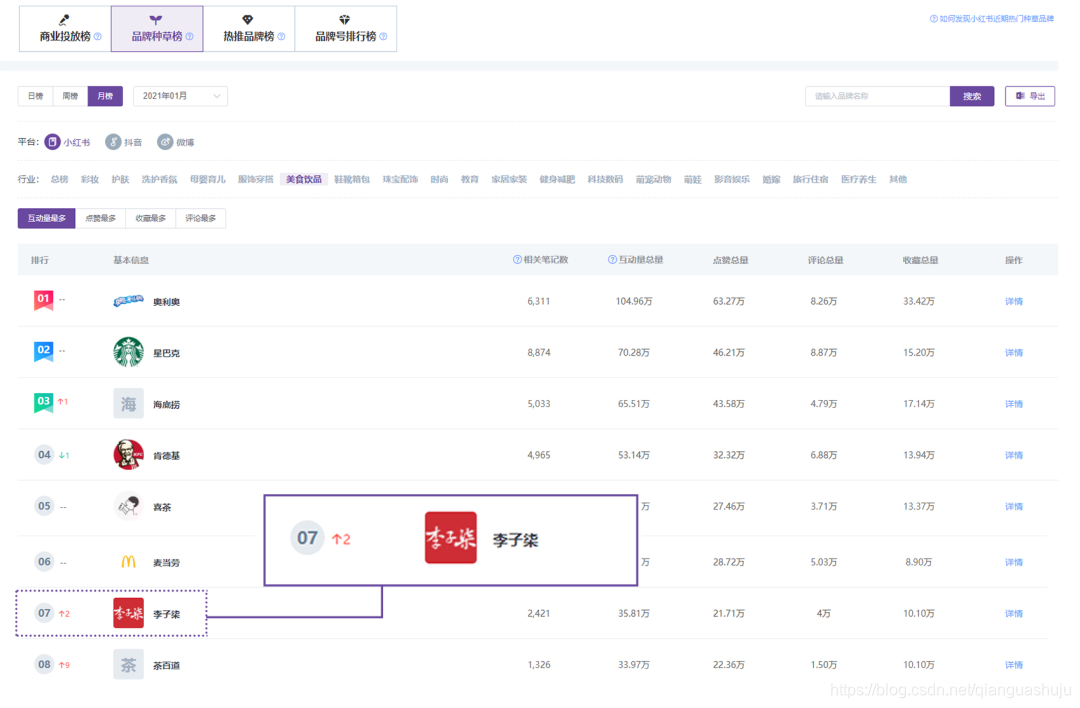Screen dimensions: 1080x708
Task: Select 旅行住宿 industry filter
Action: pos(810,179)
